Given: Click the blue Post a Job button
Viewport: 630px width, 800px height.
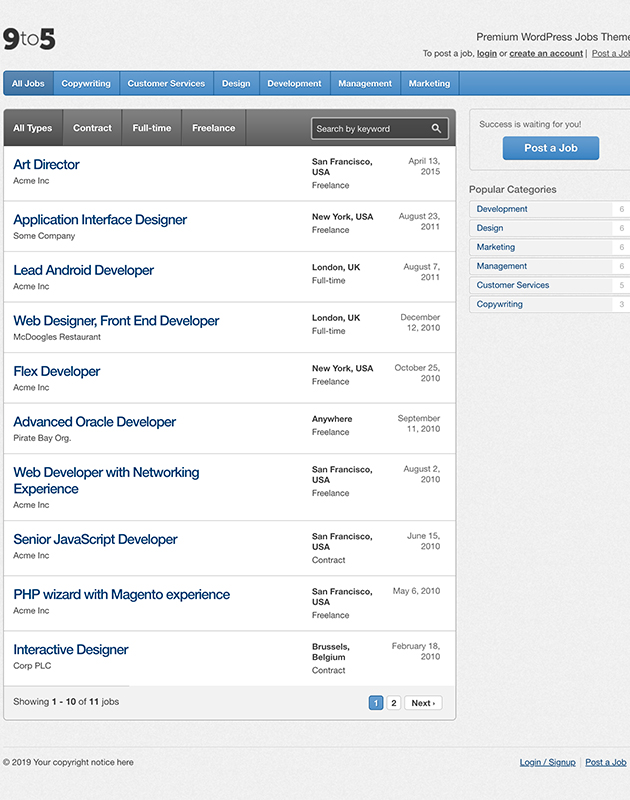Looking at the screenshot, I should pos(551,147).
